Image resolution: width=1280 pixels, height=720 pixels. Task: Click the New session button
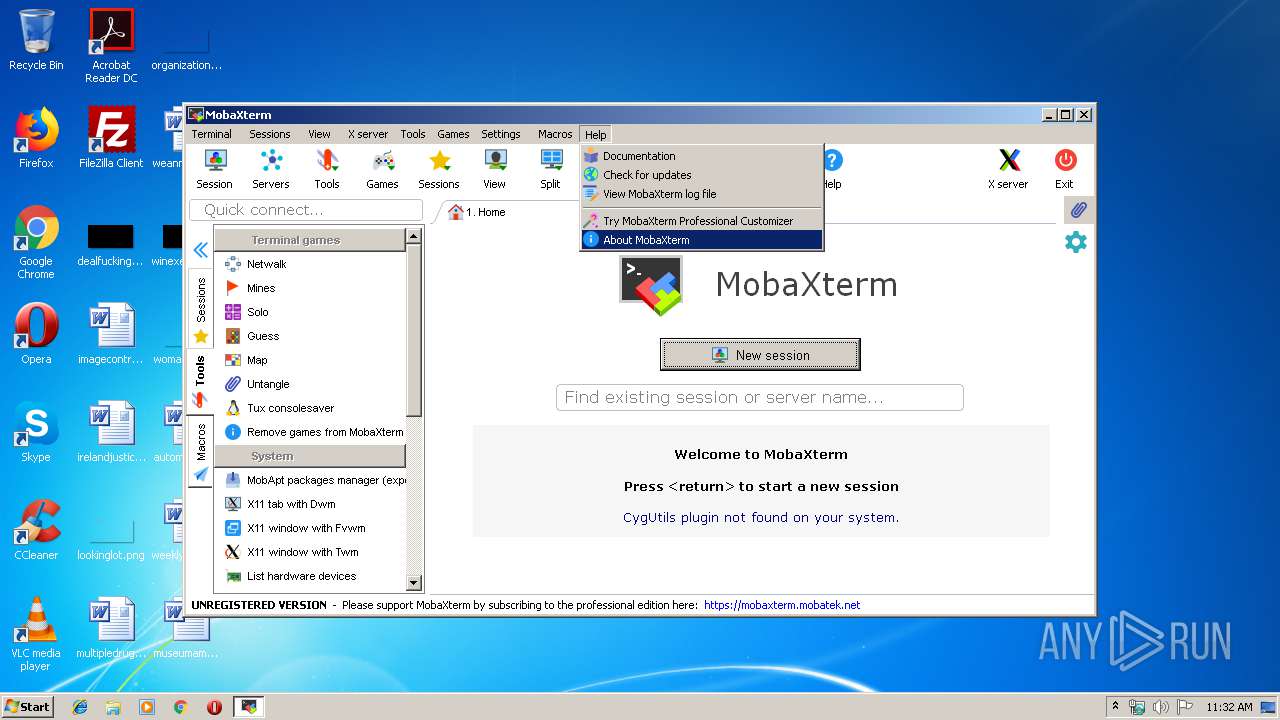tap(760, 355)
